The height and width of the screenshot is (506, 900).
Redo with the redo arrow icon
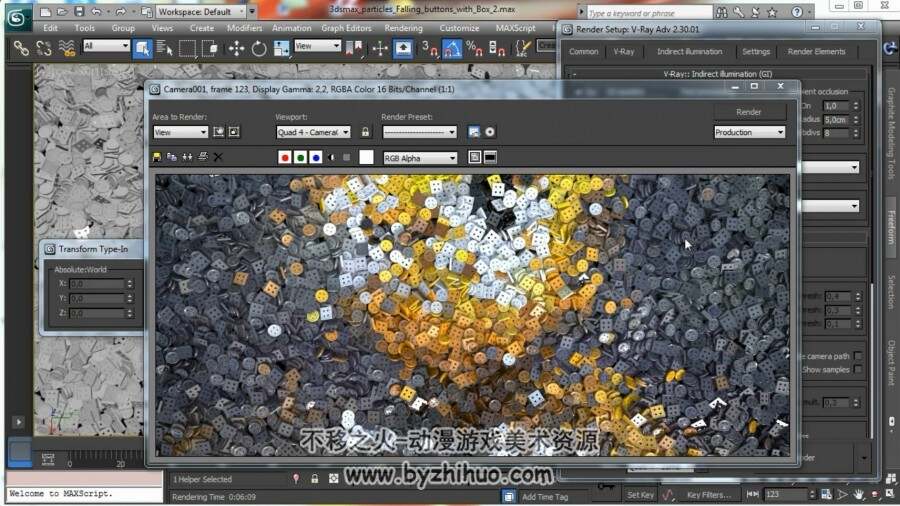pos(121,11)
